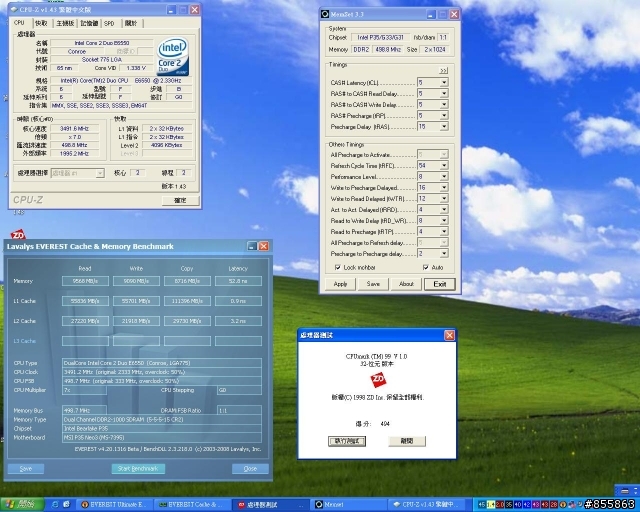This screenshot has width=640, height=512.
Task: Open Act. to Act. Delayed (tRRD) dropdown
Action: click(444, 210)
